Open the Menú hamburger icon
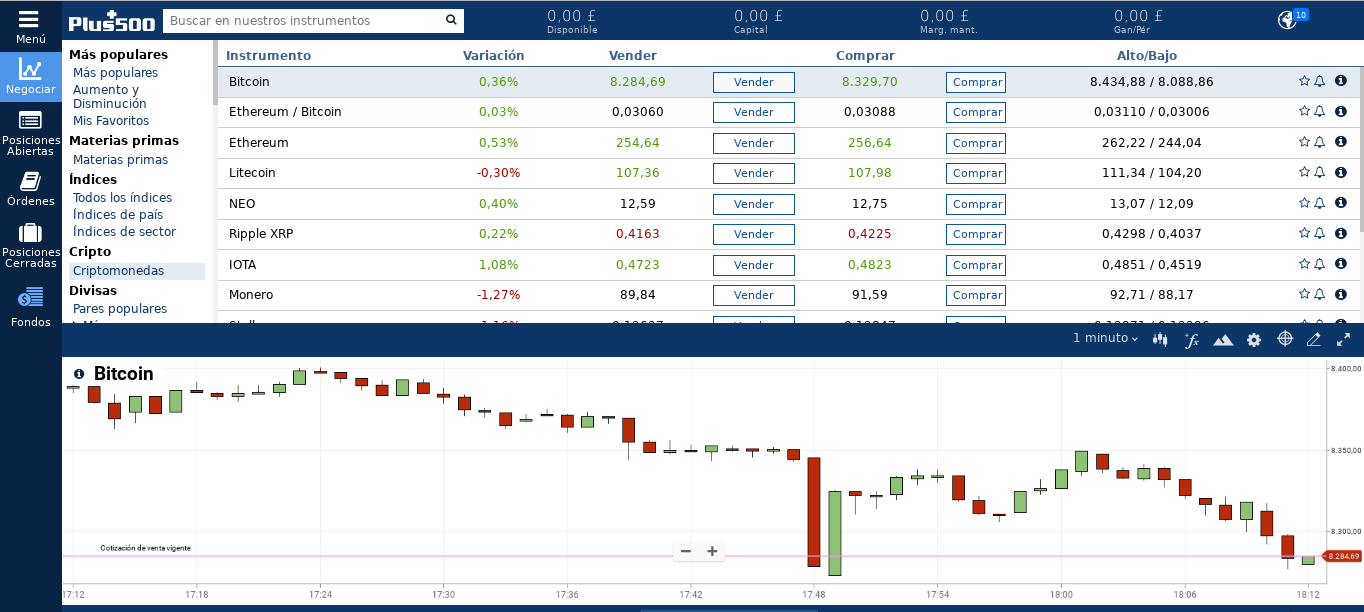This screenshot has height=612, width=1364. pos(30,19)
